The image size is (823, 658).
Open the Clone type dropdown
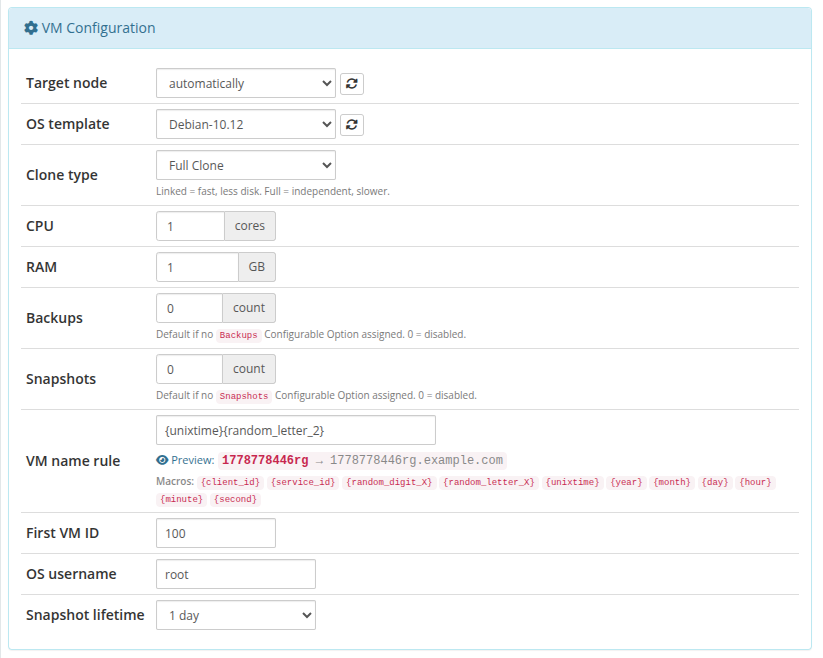246,165
